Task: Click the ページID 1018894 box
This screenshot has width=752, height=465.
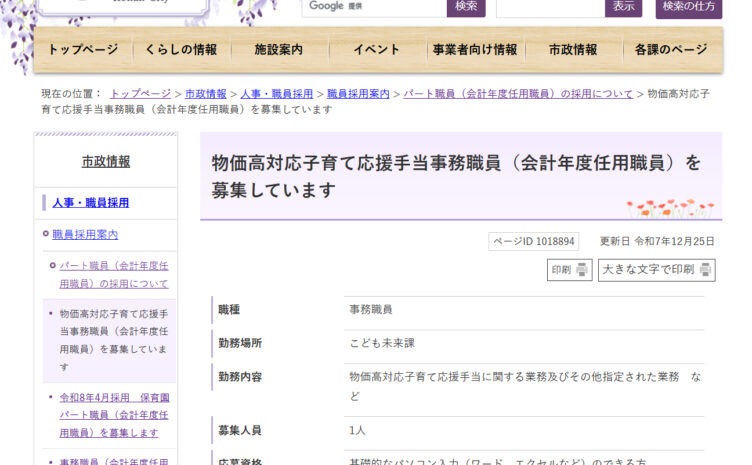Action: click(533, 242)
